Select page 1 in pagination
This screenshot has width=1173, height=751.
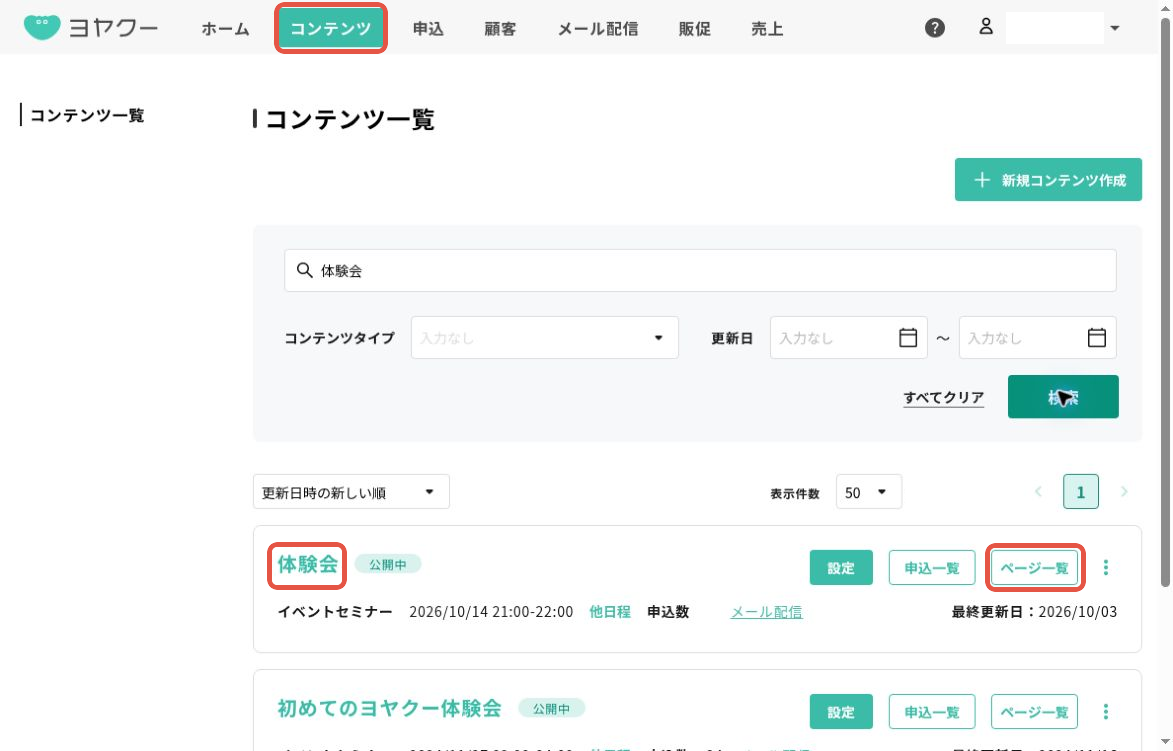click(1080, 491)
